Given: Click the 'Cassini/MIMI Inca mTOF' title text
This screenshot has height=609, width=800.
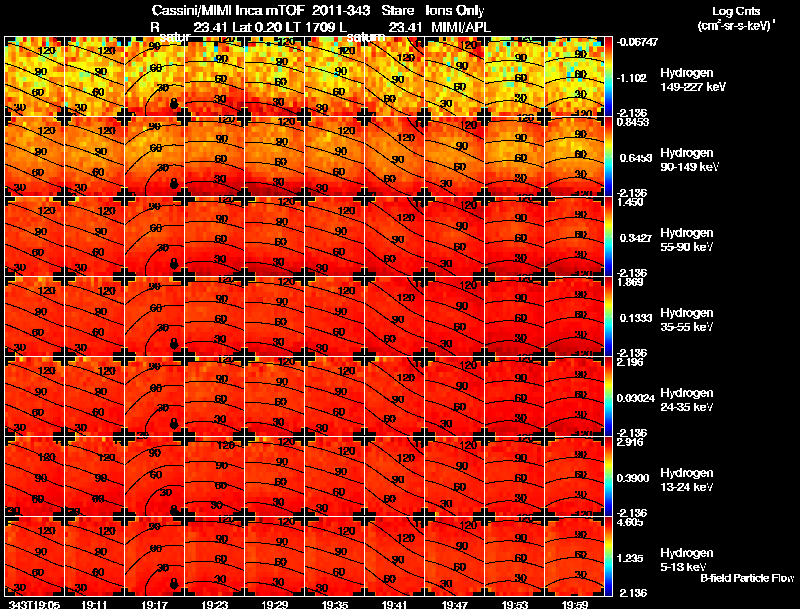Looking at the screenshot, I should point(228,11).
